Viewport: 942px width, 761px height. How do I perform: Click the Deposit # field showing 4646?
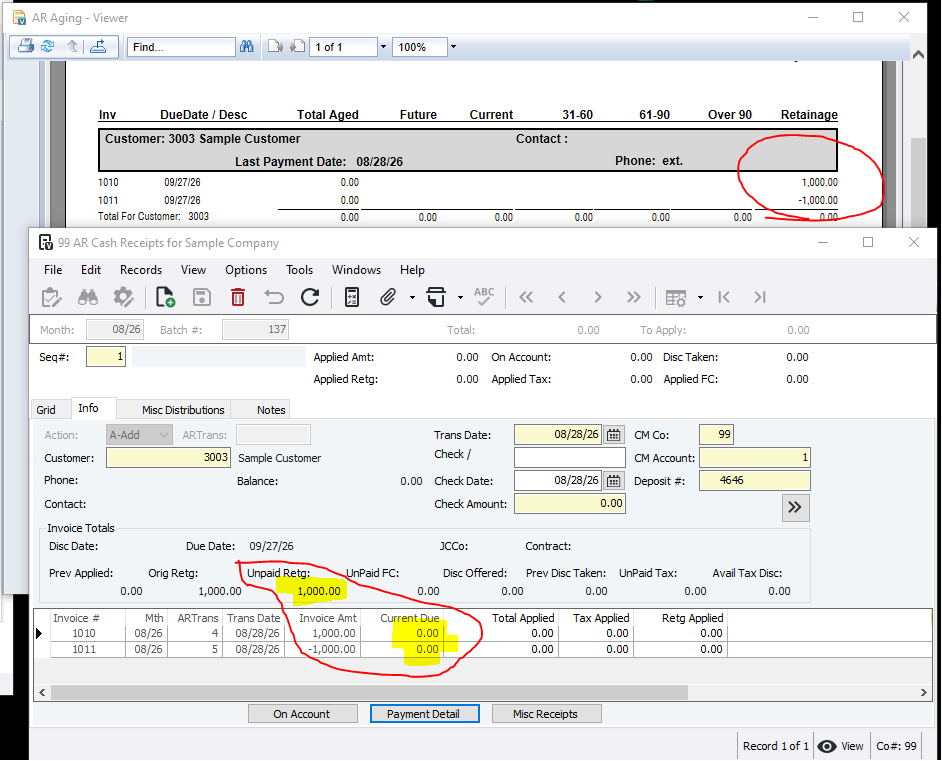(x=755, y=481)
